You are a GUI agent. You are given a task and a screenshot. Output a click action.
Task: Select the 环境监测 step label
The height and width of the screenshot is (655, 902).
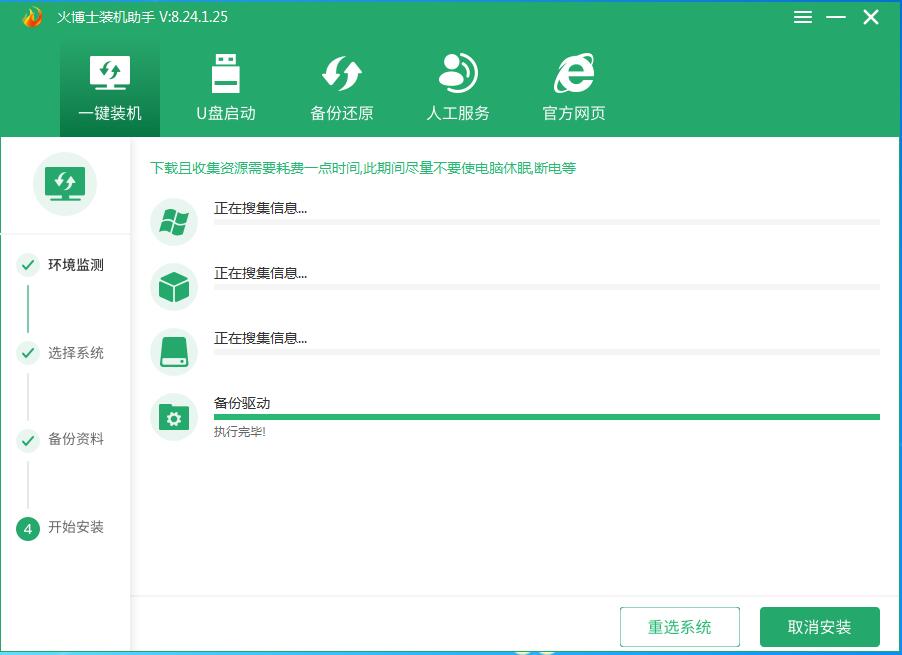click(x=76, y=265)
